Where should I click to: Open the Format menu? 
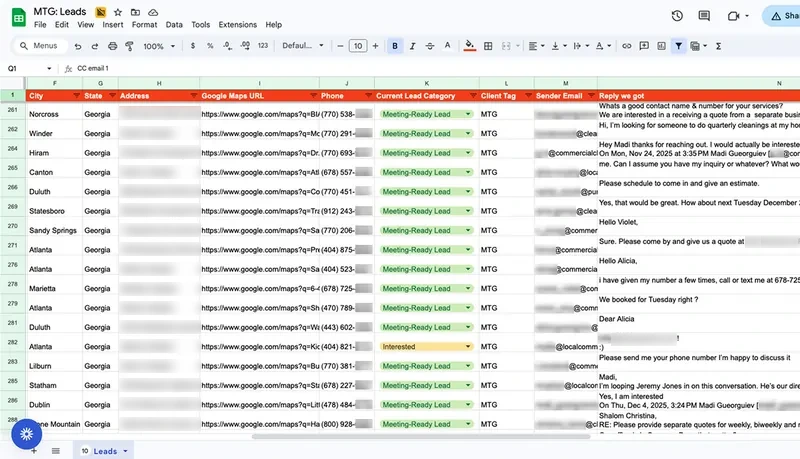tap(144, 24)
